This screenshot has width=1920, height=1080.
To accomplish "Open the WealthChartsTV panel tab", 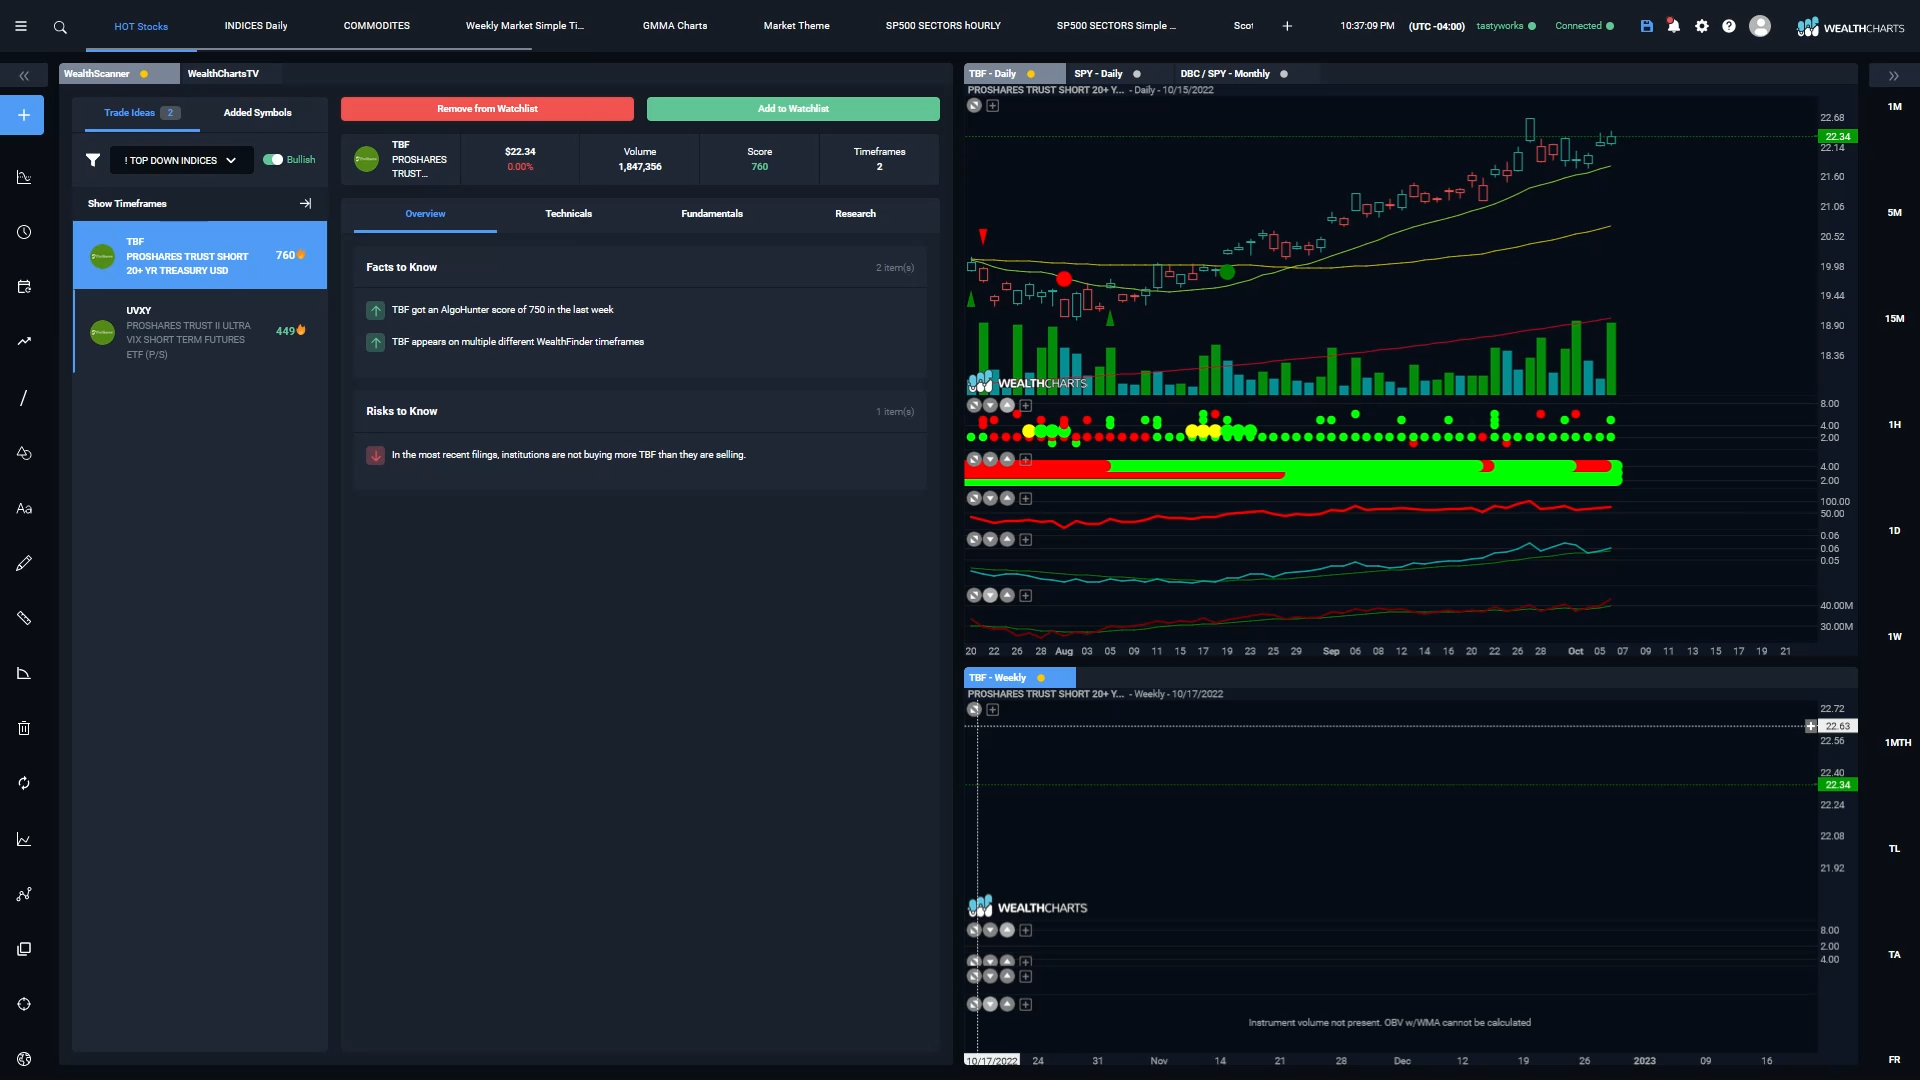I will [x=223, y=74].
